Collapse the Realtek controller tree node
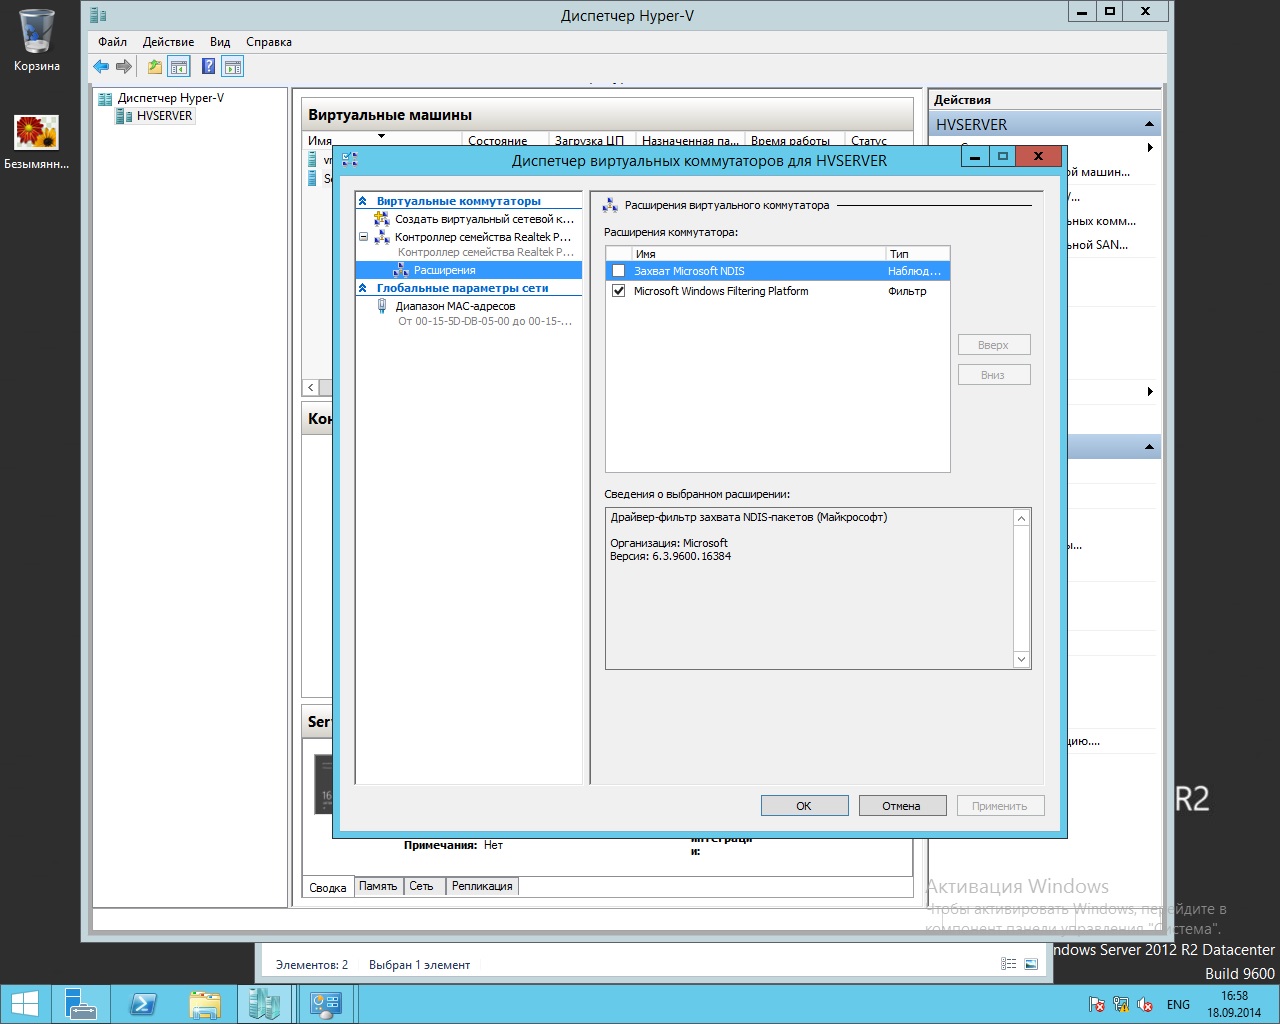This screenshot has height=1024, width=1280. [363, 237]
